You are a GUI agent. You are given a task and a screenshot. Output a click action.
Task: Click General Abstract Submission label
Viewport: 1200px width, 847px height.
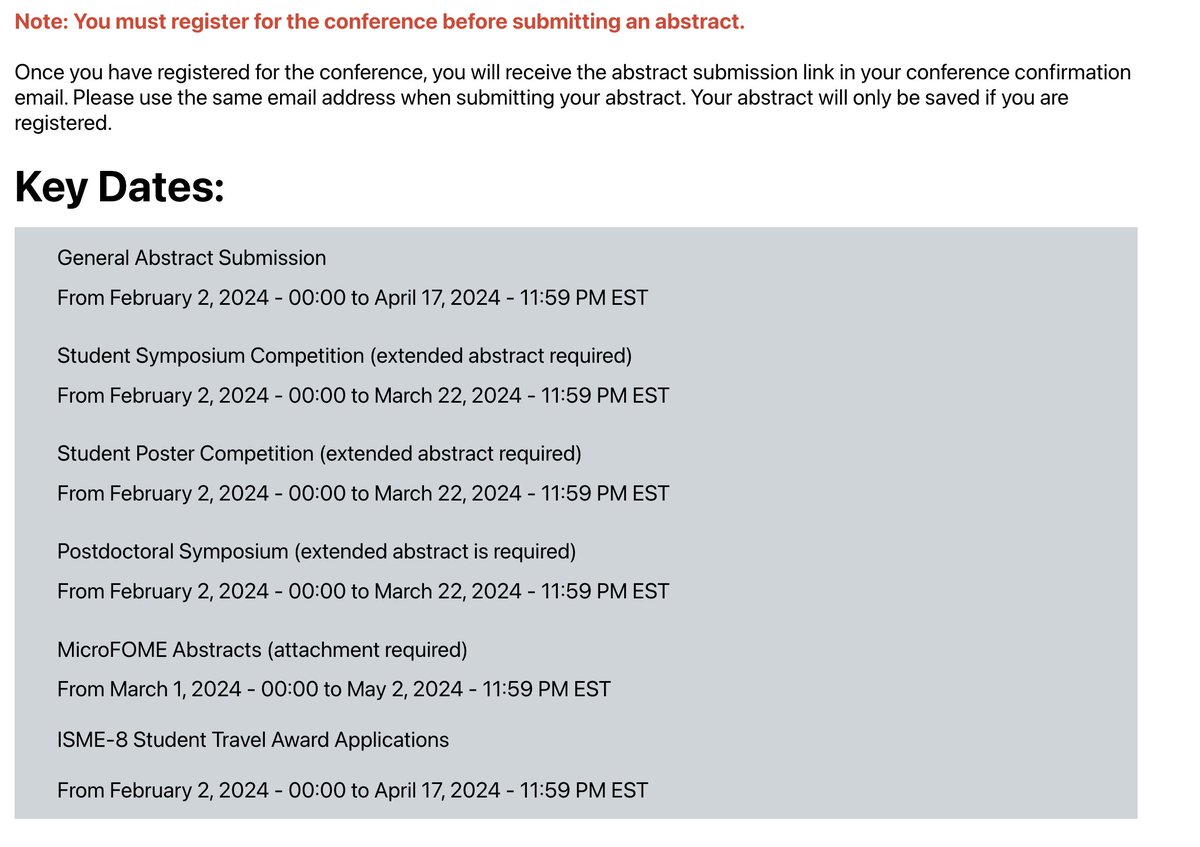pos(192,258)
